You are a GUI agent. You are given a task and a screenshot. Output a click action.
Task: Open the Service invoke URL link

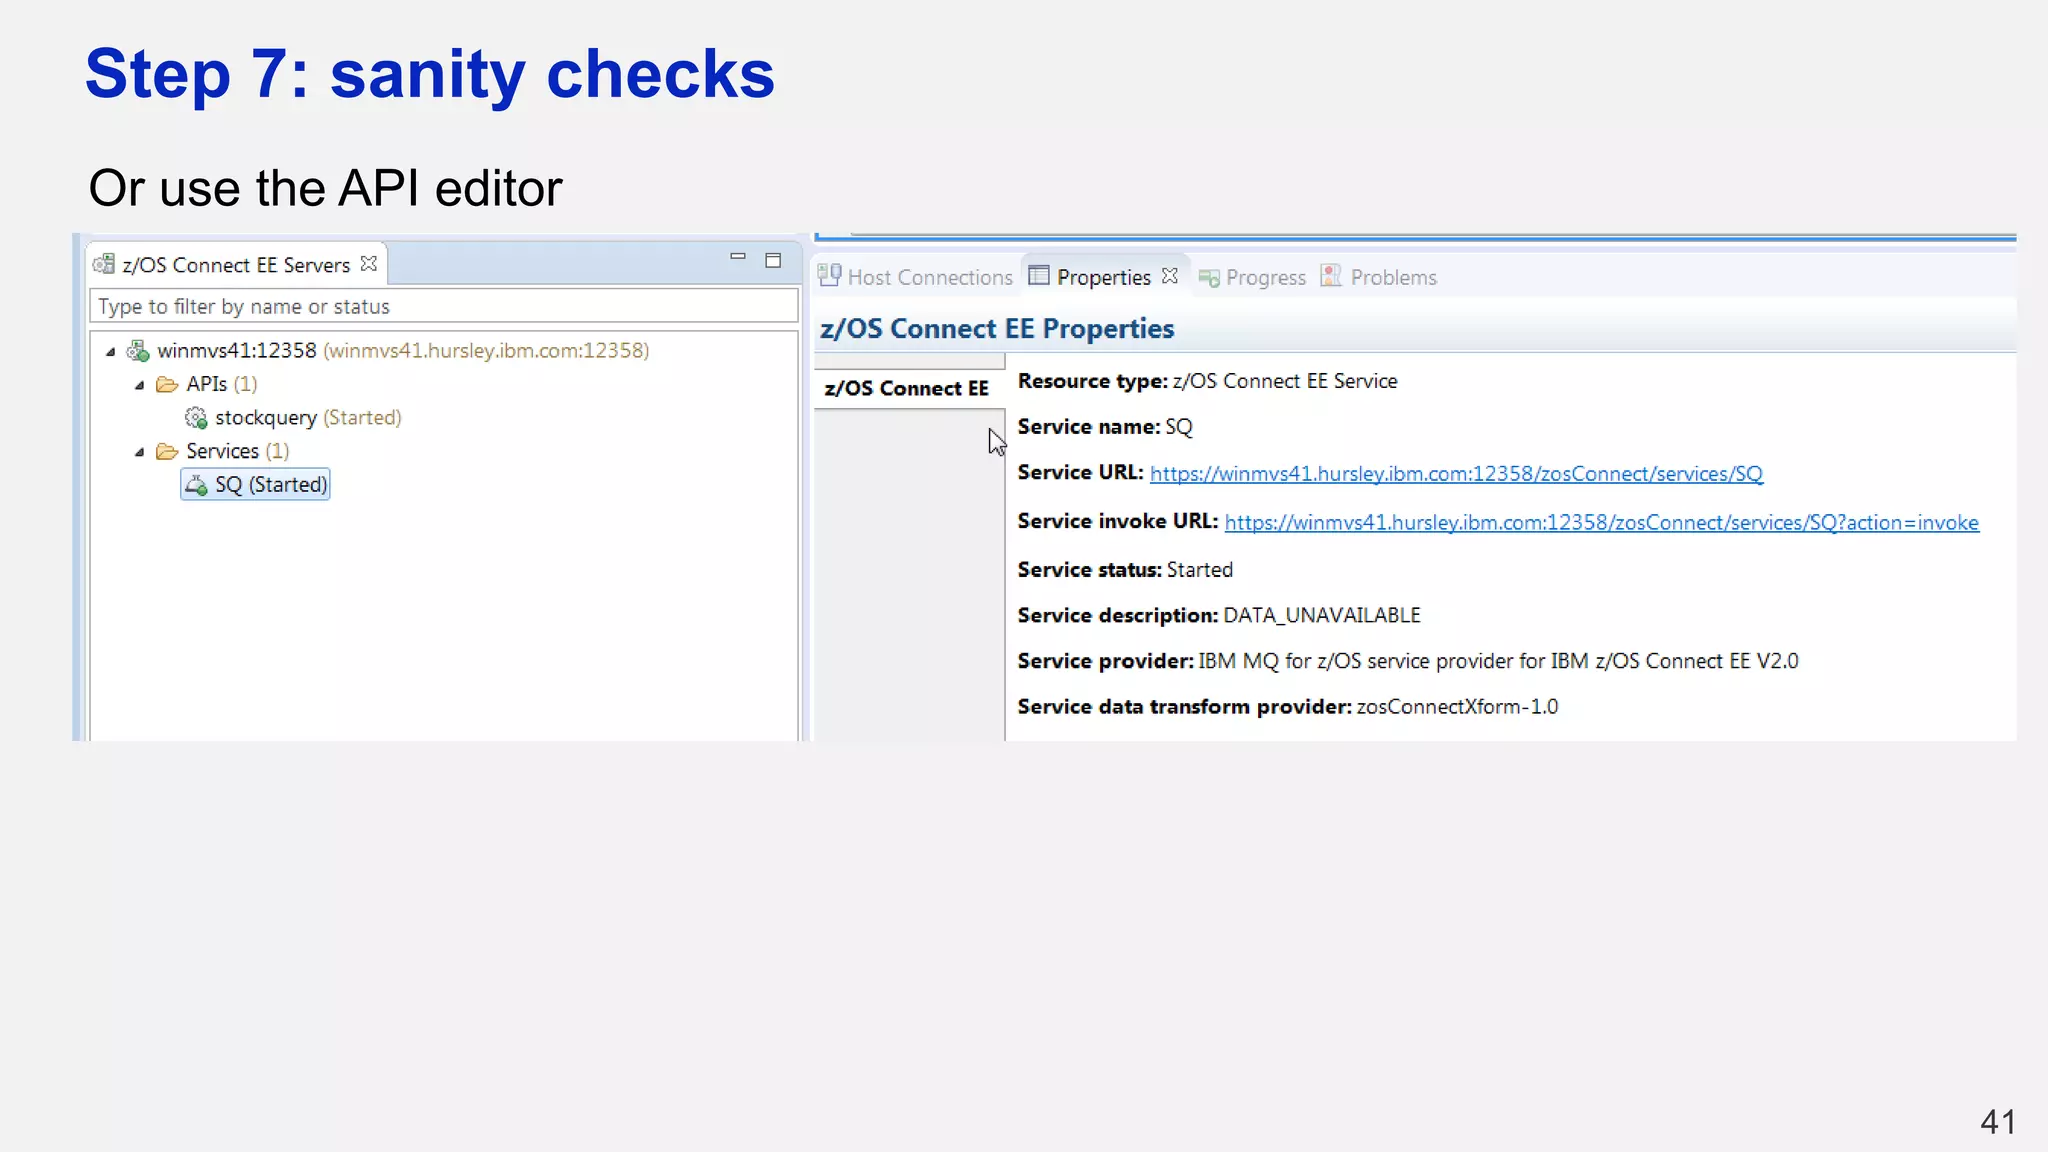[x=1601, y=523]
